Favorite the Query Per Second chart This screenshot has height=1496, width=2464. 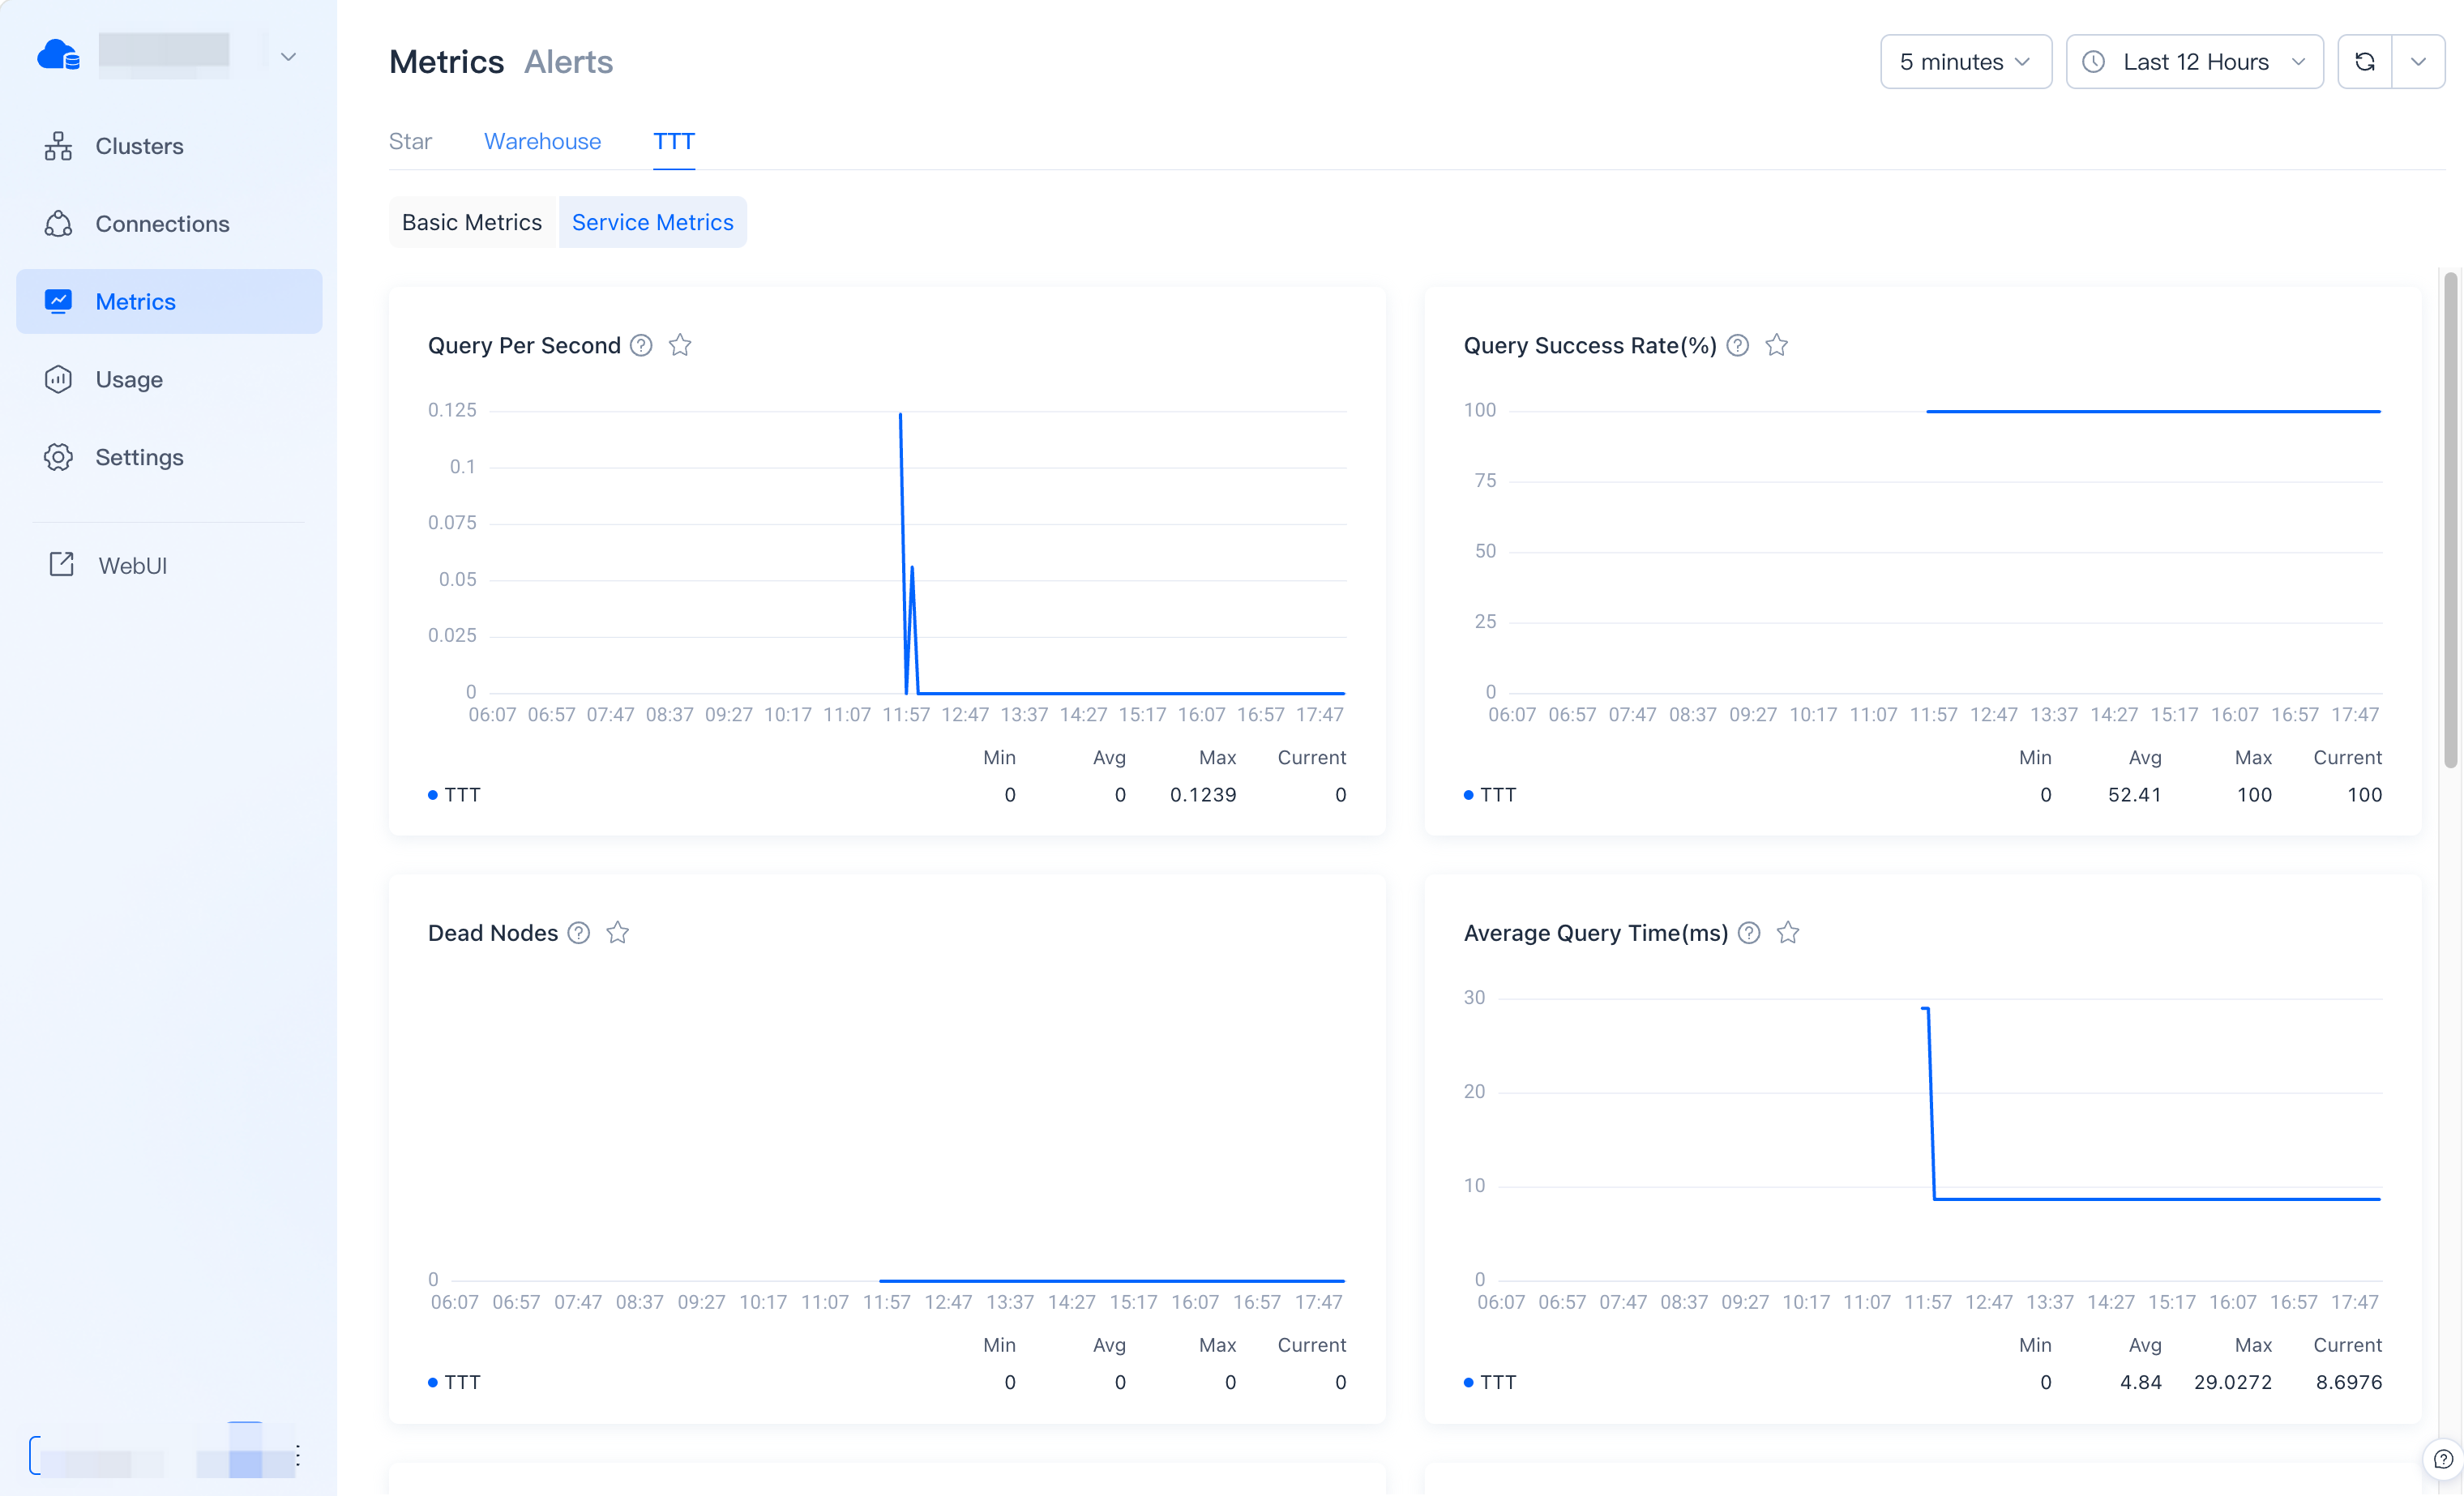(680, 345)
